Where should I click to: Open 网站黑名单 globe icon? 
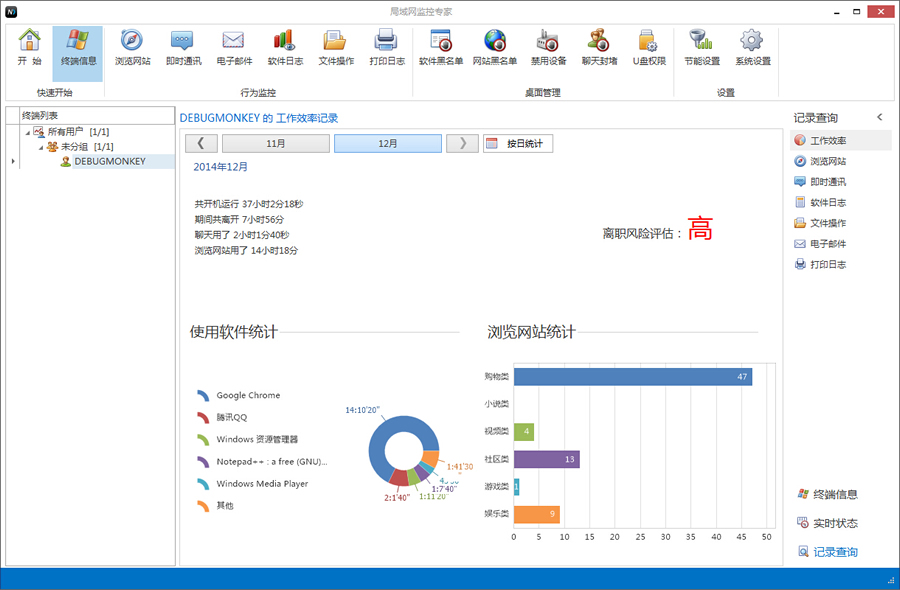[494, 47]
